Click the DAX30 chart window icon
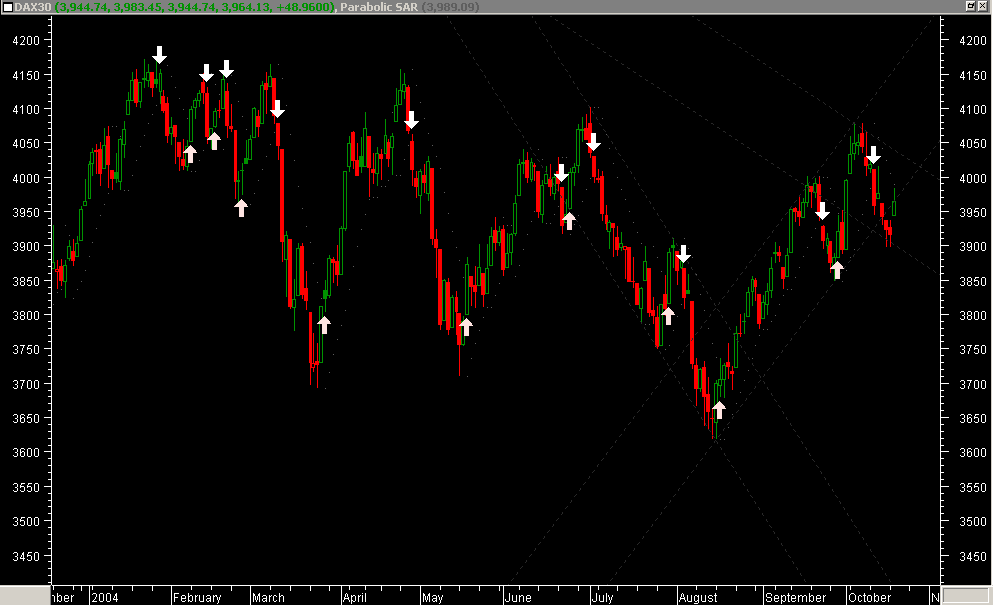This screenshot has width=993, height=605. (8, 7)
